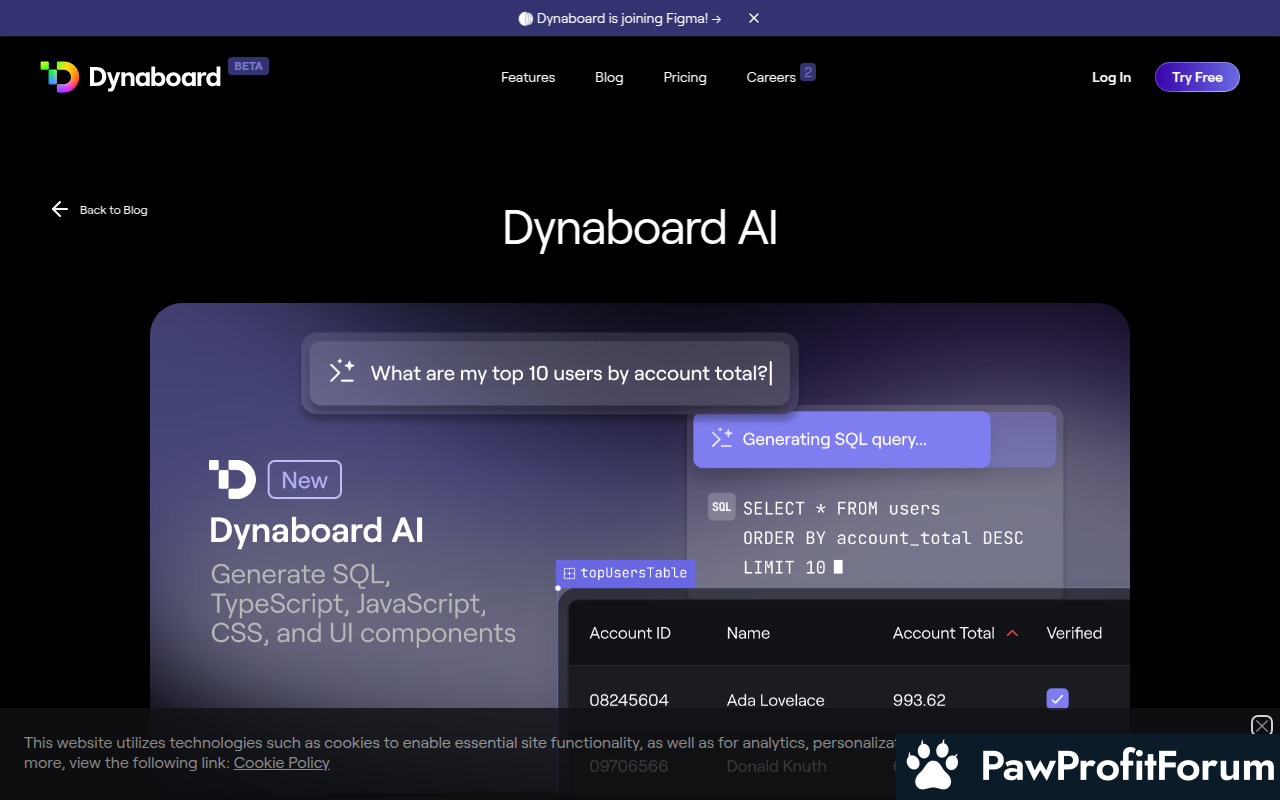Click the SELECT * FROM users code line
1280x800 pixels.
coord(842,508)
